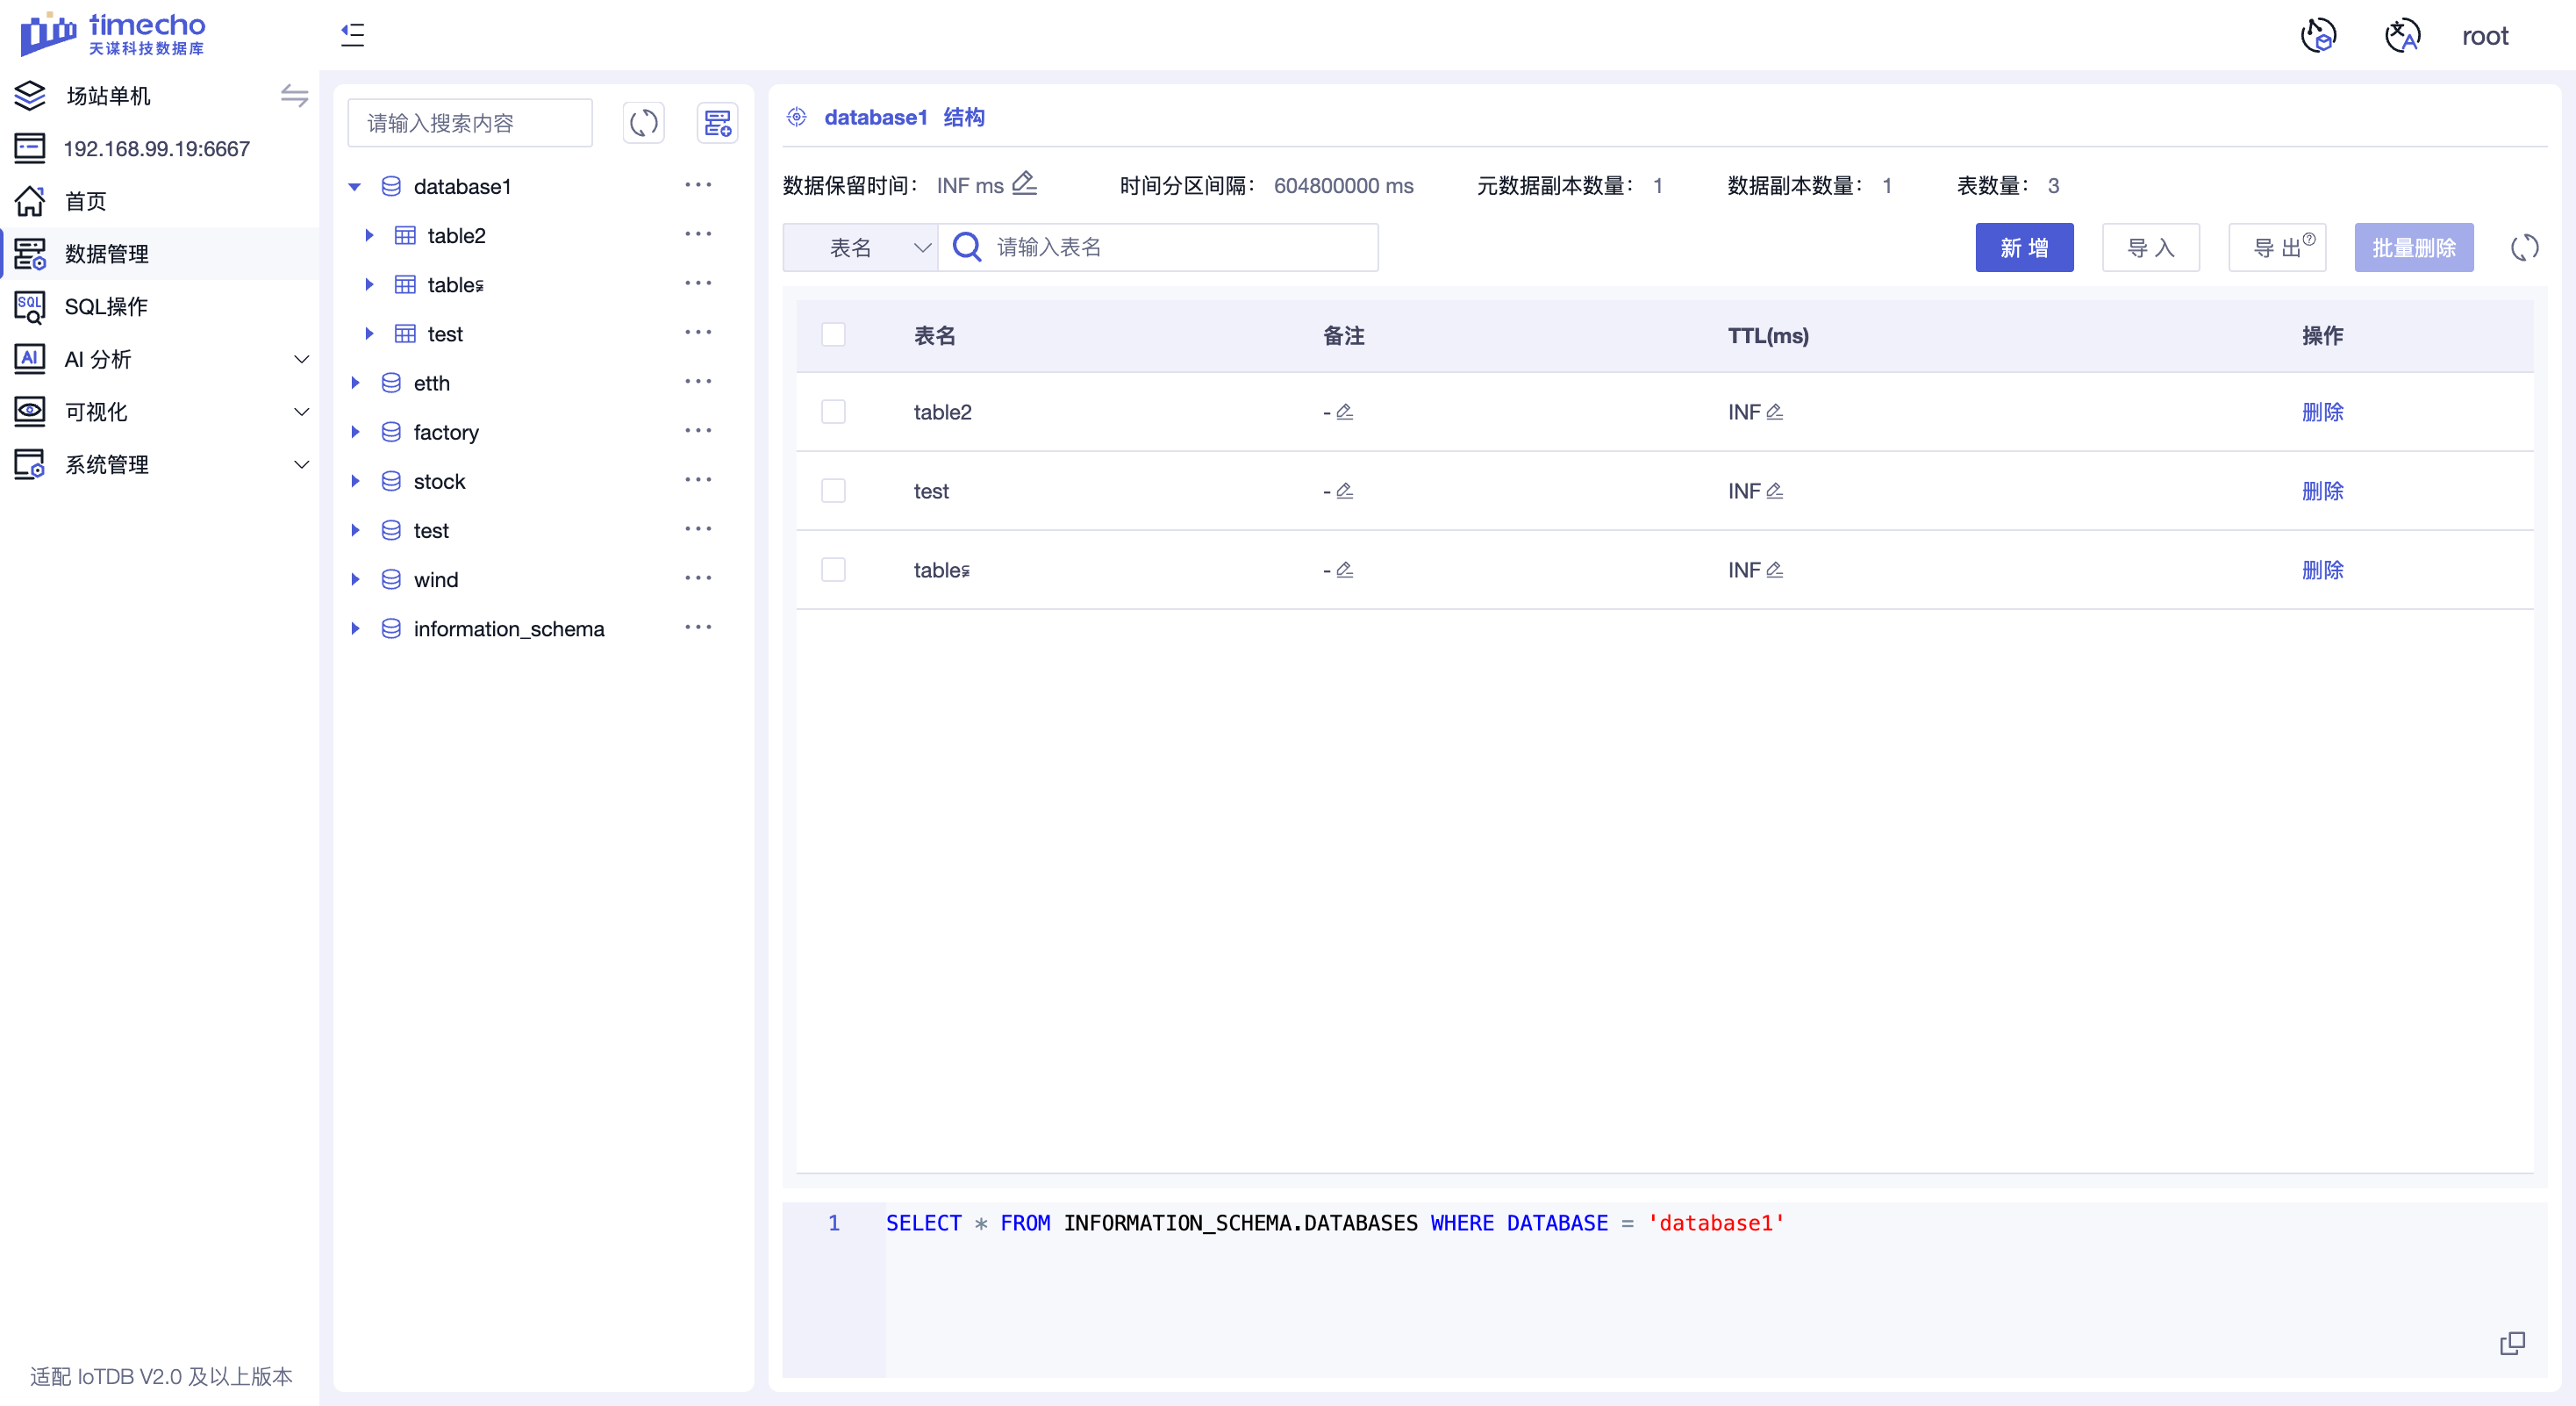Focus the tree search input 请输入搜索内容
This screenshot has height=1406, width=2576.
(470, 123)
